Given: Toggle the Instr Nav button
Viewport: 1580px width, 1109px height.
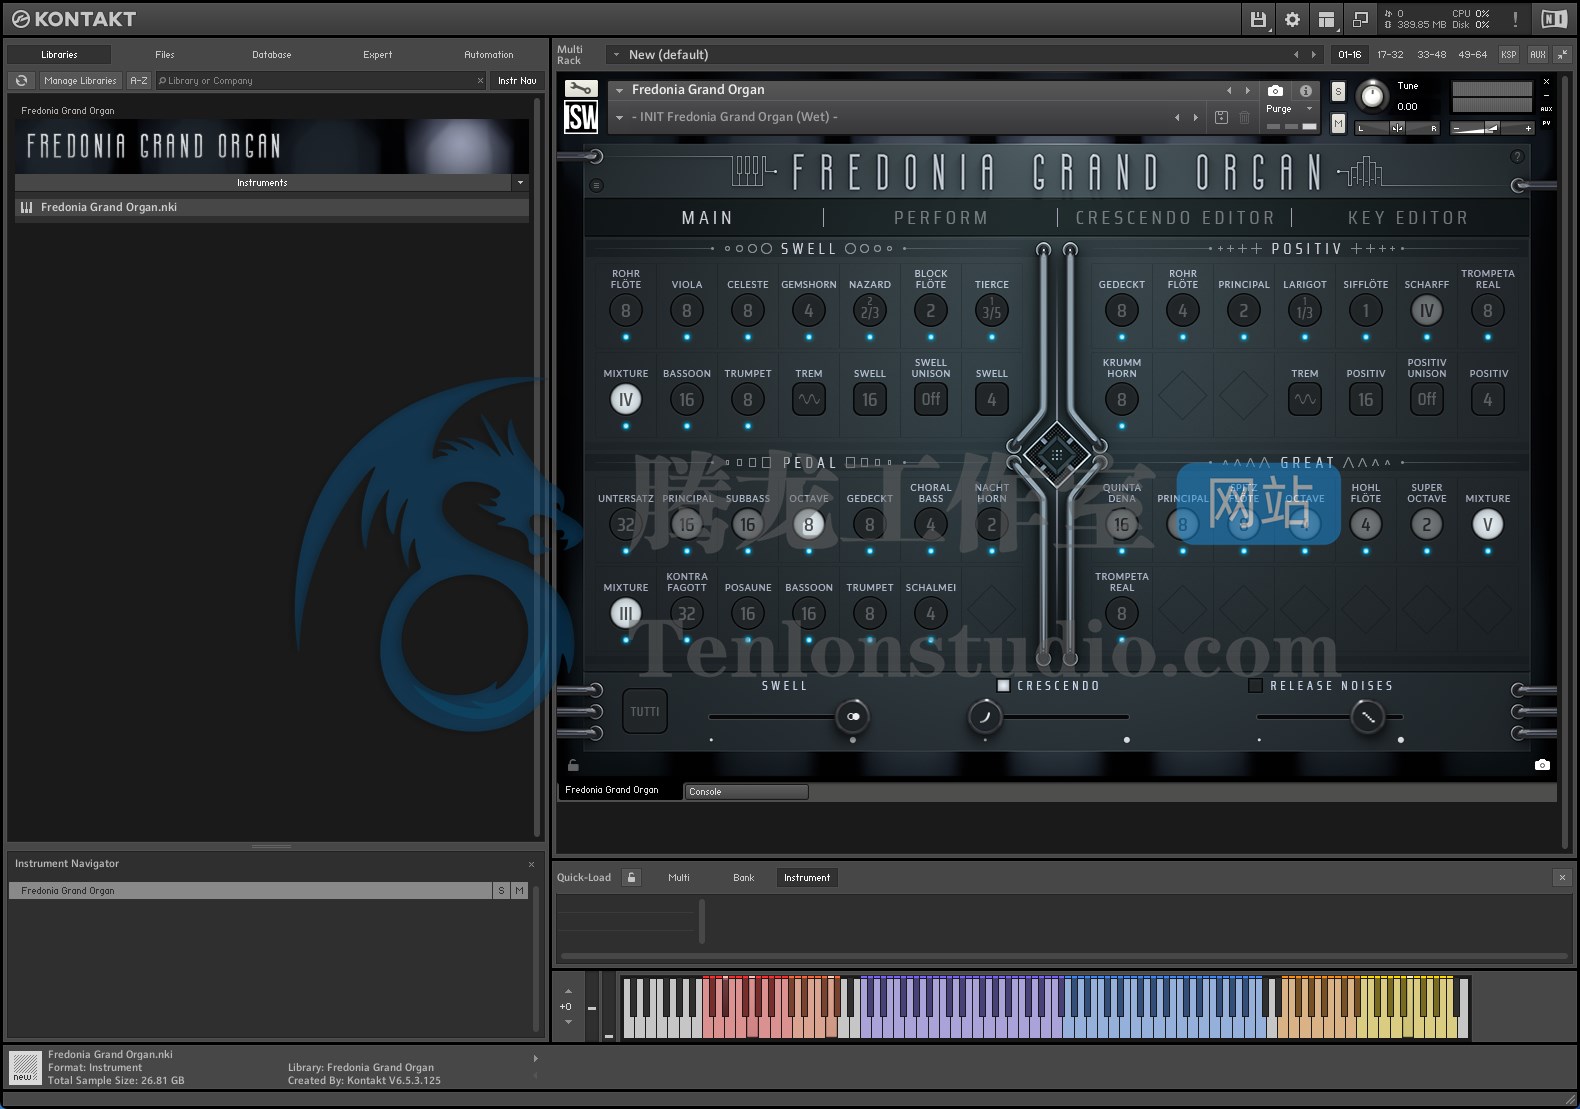Looking at the screenshot, I should (517, 81).
